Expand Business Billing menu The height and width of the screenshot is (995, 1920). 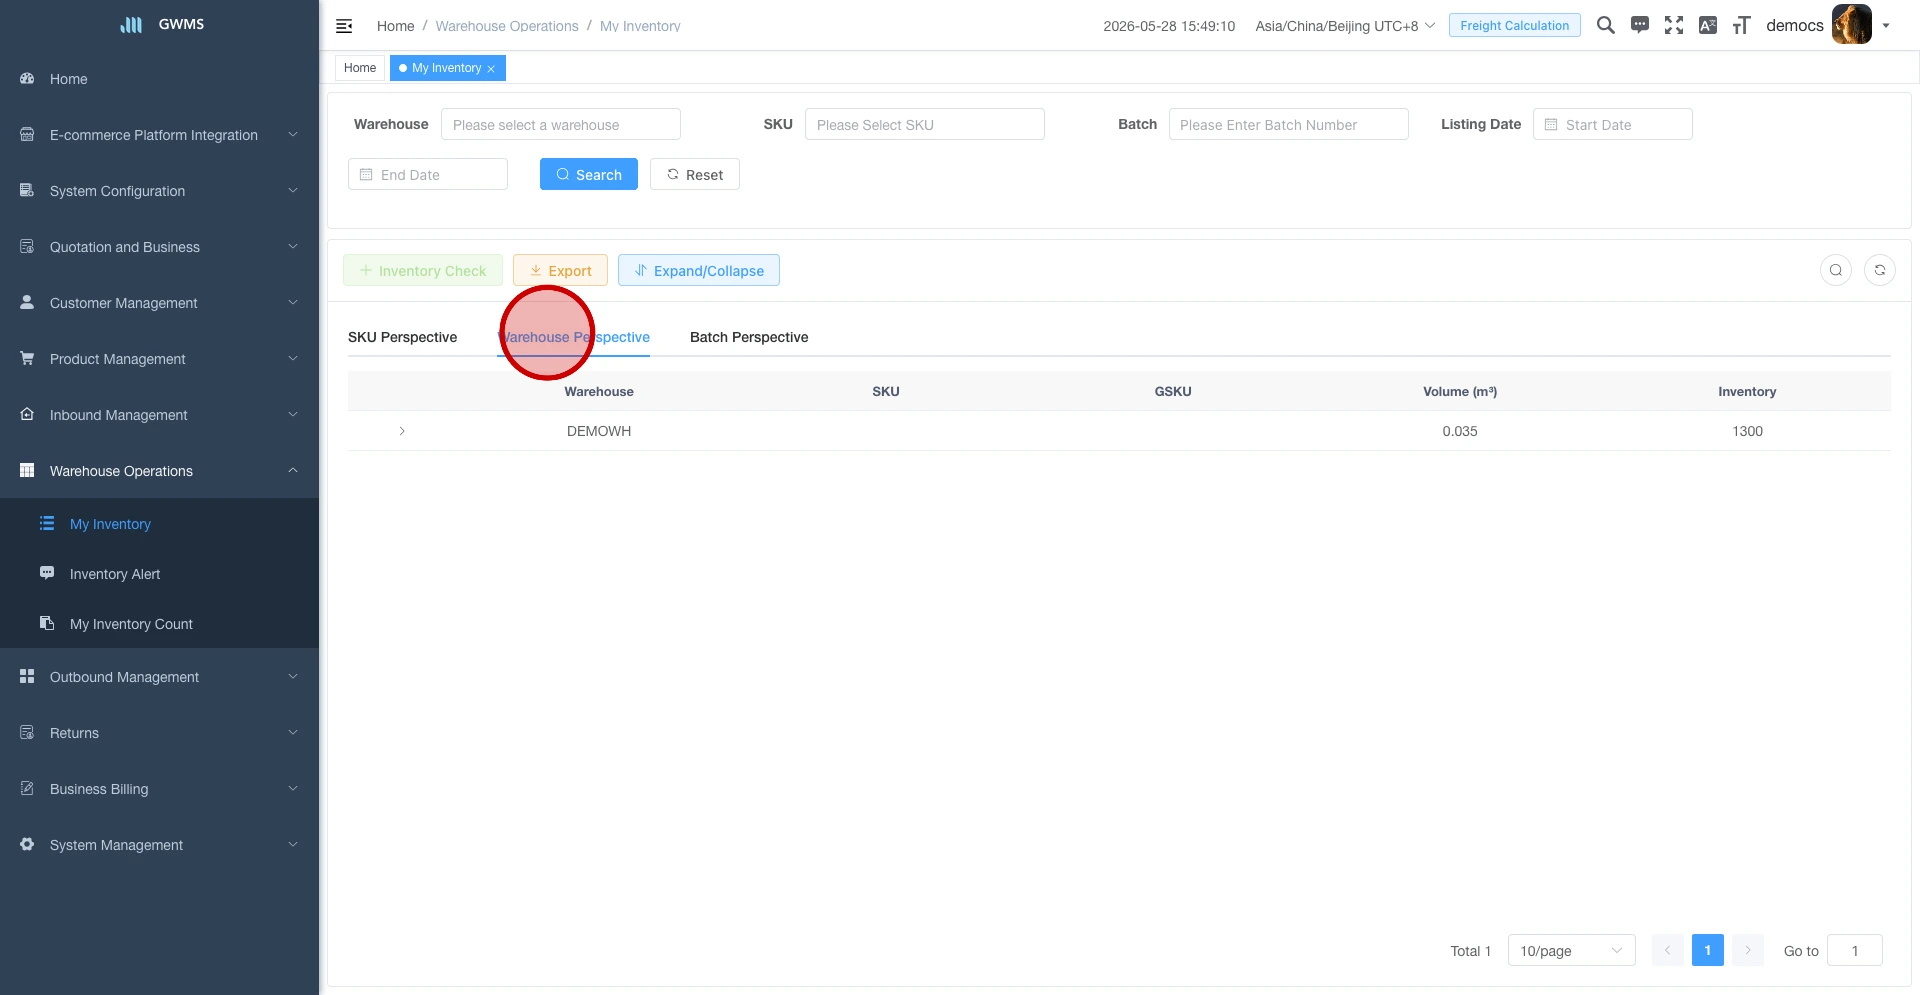[159, 789]
